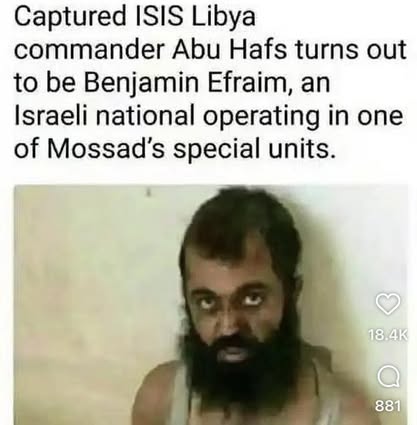This screenshot has width=417, height=425.
Task: Click the word 'ISIS' in the headline
Action: pyautogui.click(x=157, y=16)
